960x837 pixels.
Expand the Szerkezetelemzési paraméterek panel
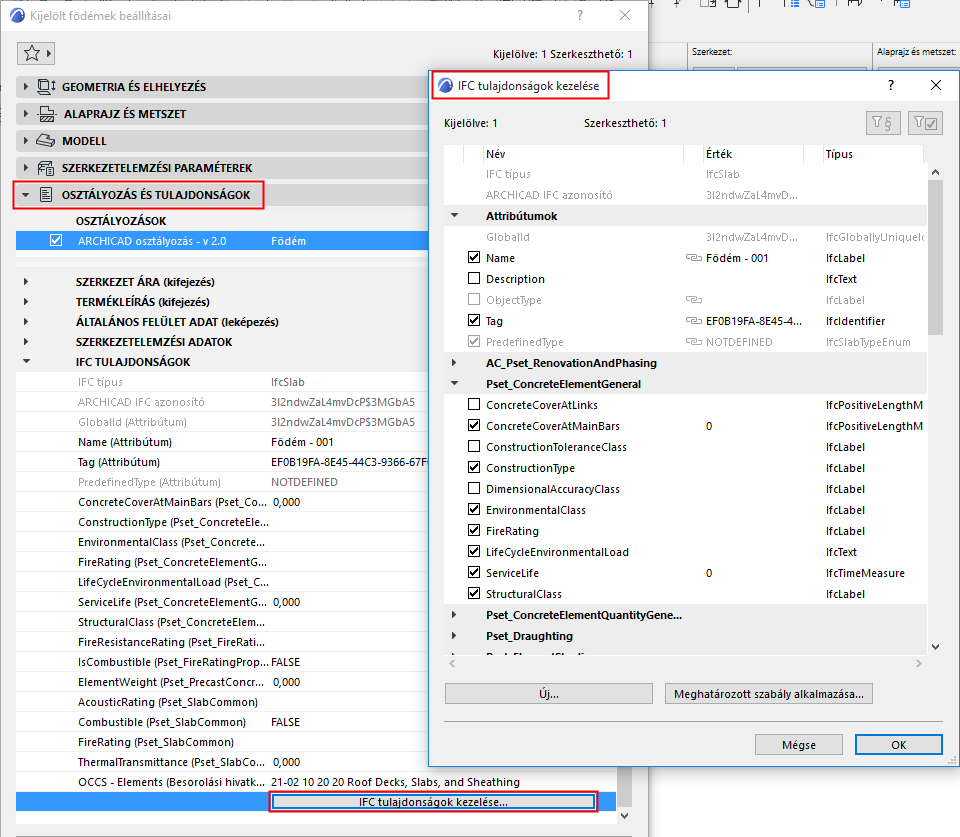(x=26, y=168)
